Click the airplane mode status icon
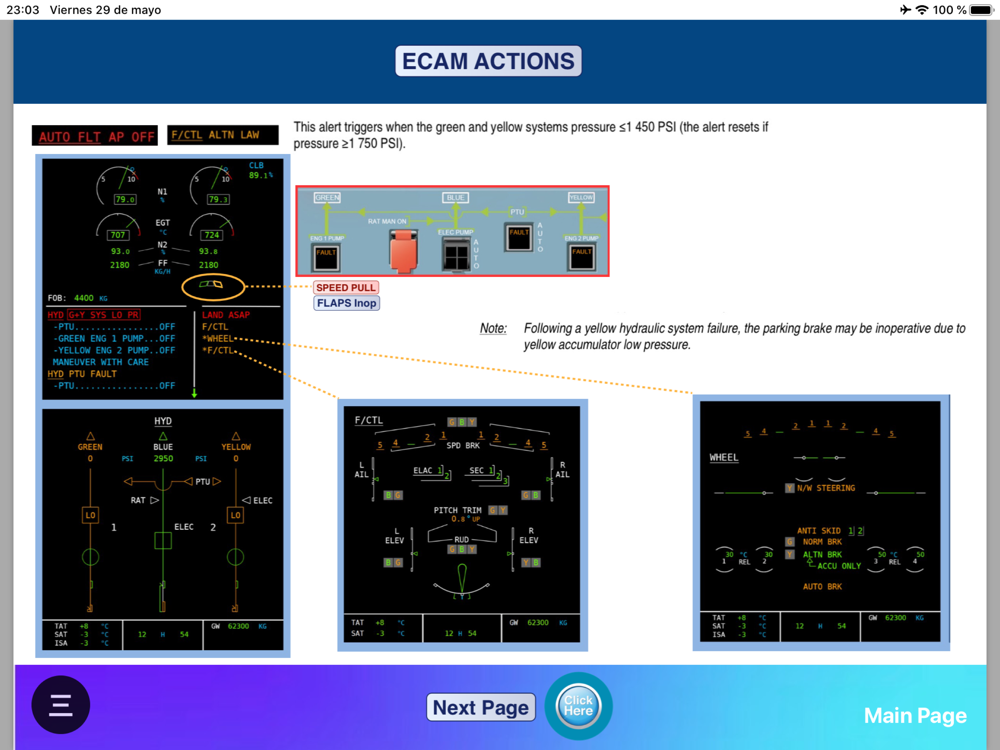Image resolution: width=1000 pixels, height=750 pixels. 905,10
